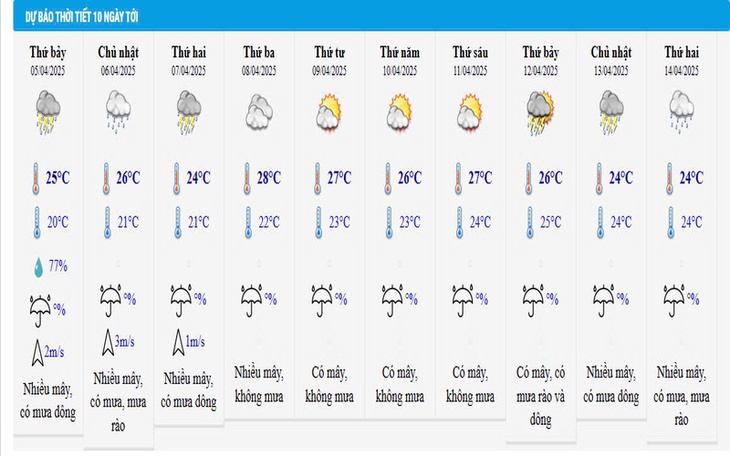
Task: Click the cloudy icon for 08/04/2025
Action: 259,111
